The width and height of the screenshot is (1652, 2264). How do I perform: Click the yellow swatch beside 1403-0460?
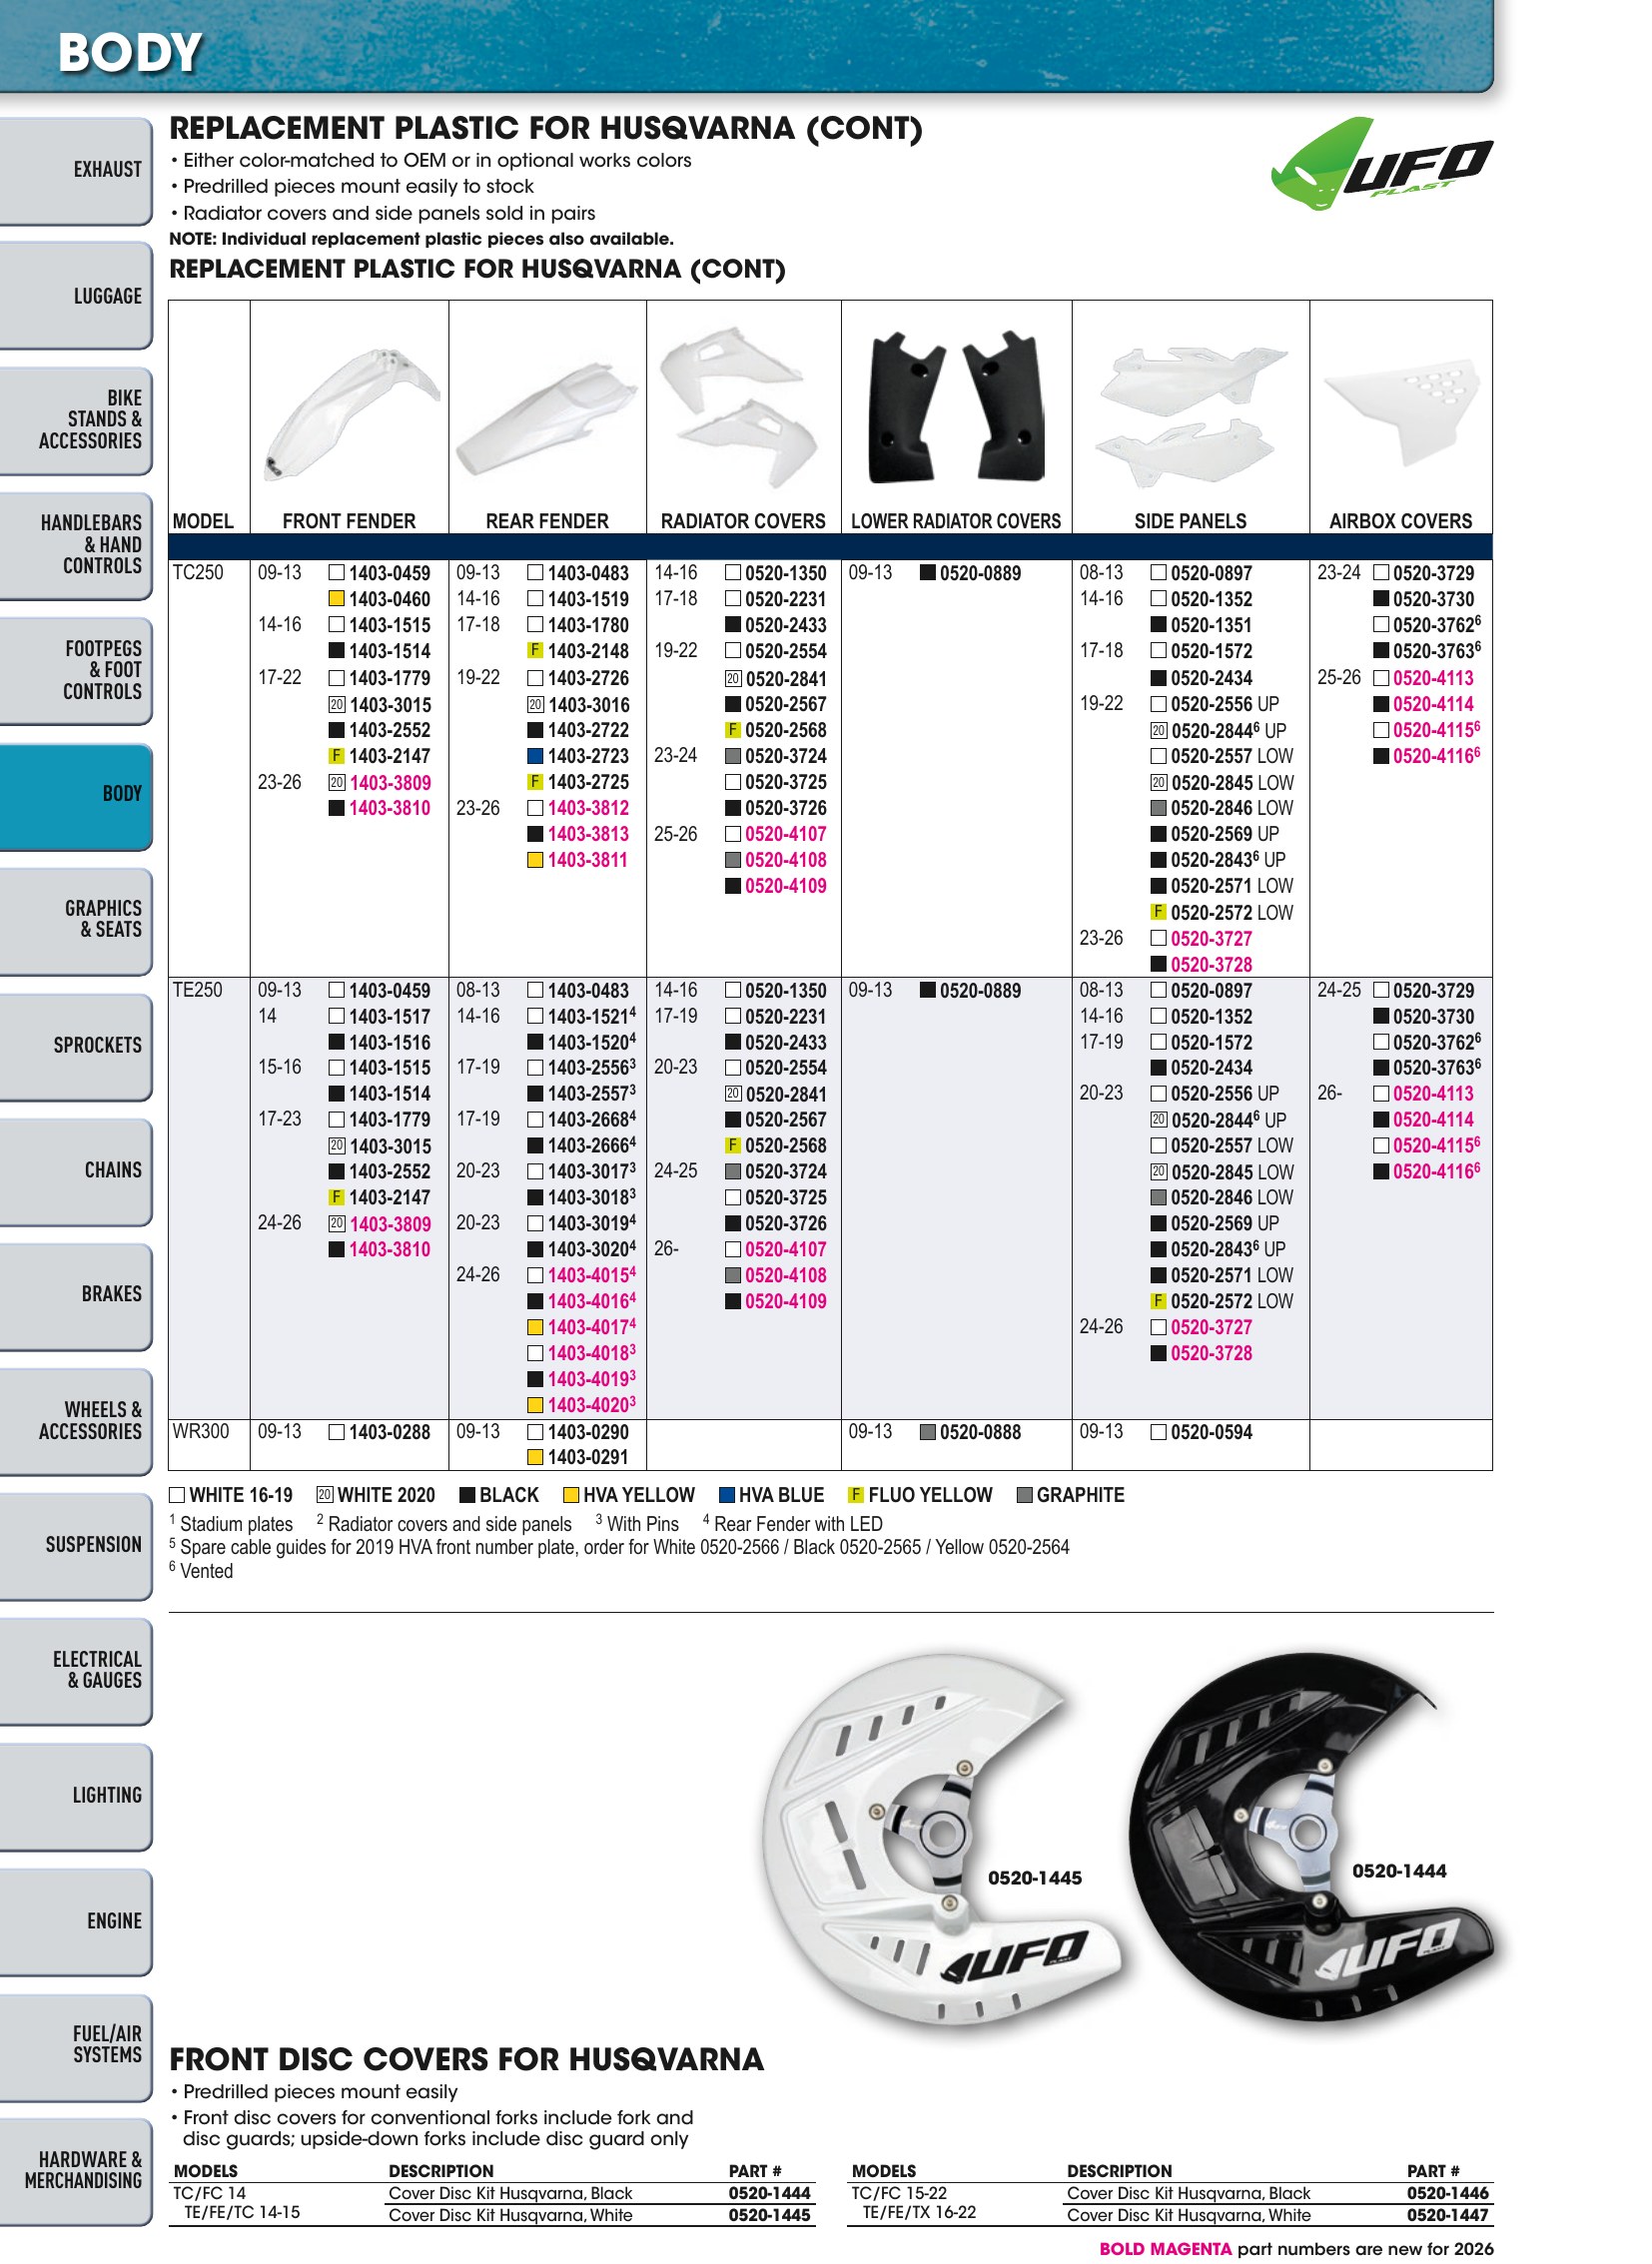(337, 600)
